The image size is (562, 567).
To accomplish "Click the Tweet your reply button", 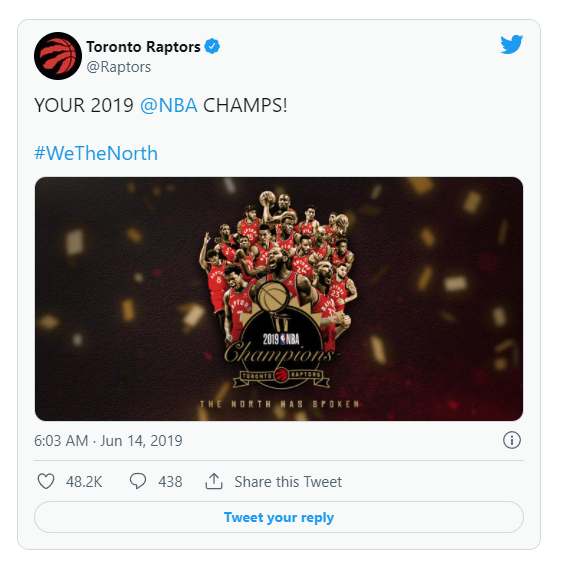I will click(x=279, y=517).
